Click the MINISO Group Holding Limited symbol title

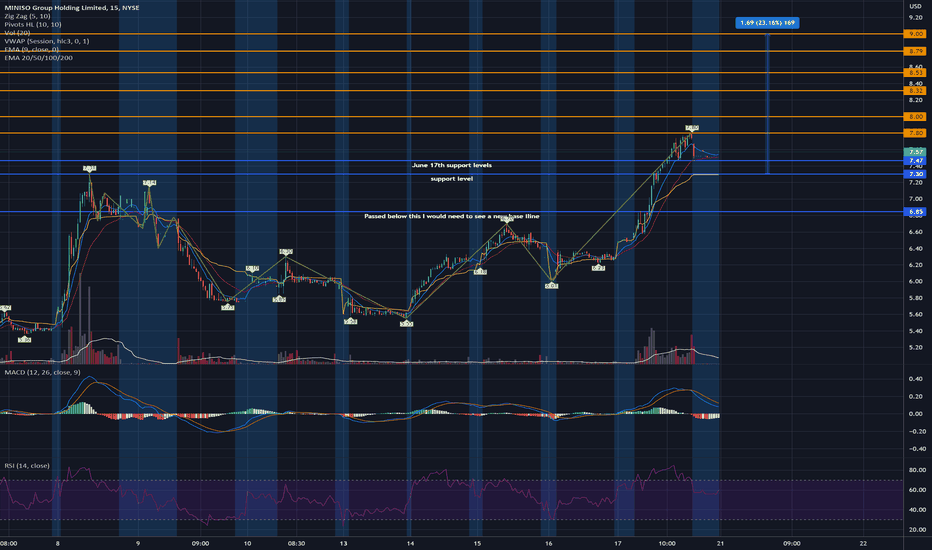coord(71,8)
